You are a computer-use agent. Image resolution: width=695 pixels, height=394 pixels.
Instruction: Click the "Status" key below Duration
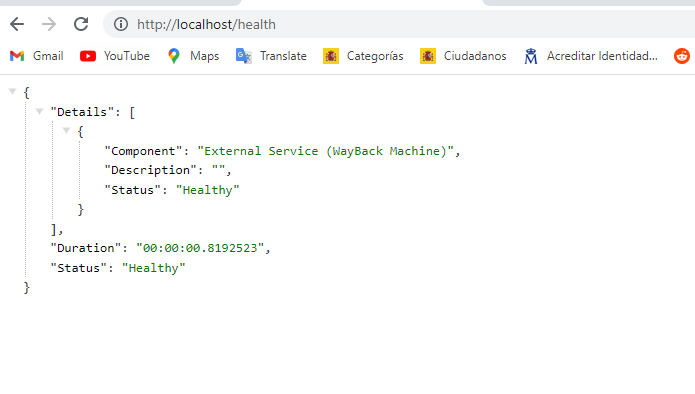coord(79,268)
